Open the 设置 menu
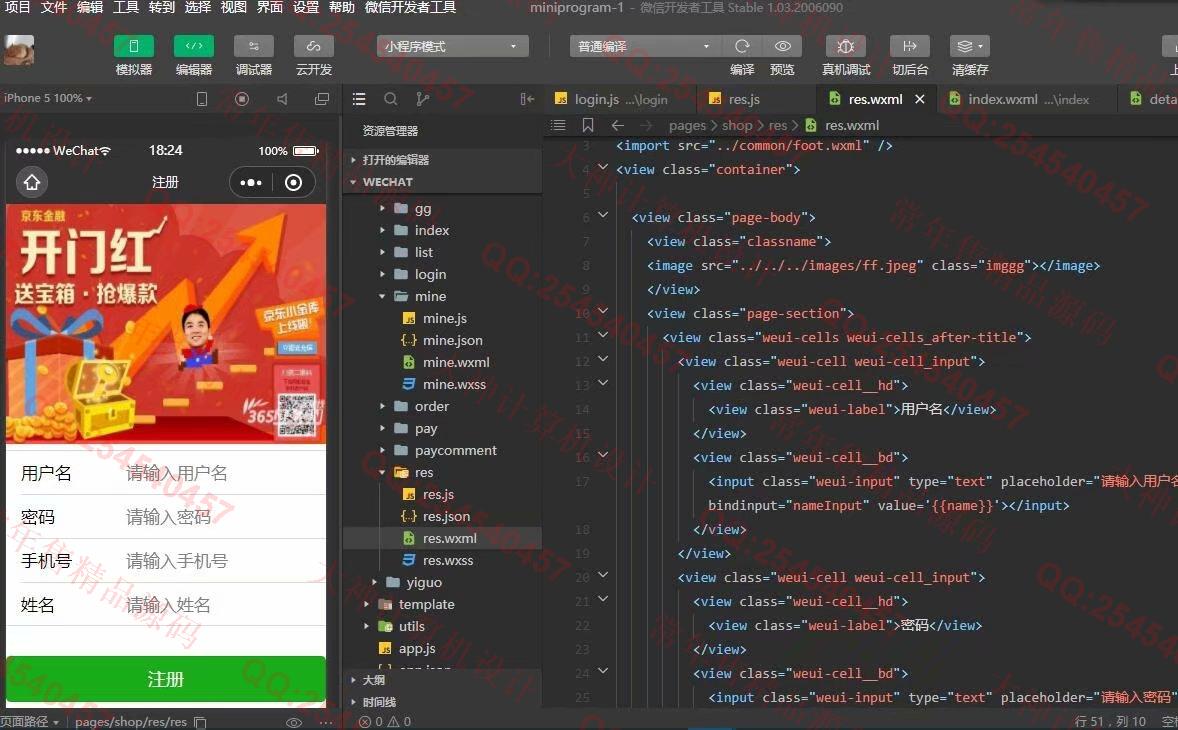The width and height of the screenshot is (1178, 730). click(306, 8)
